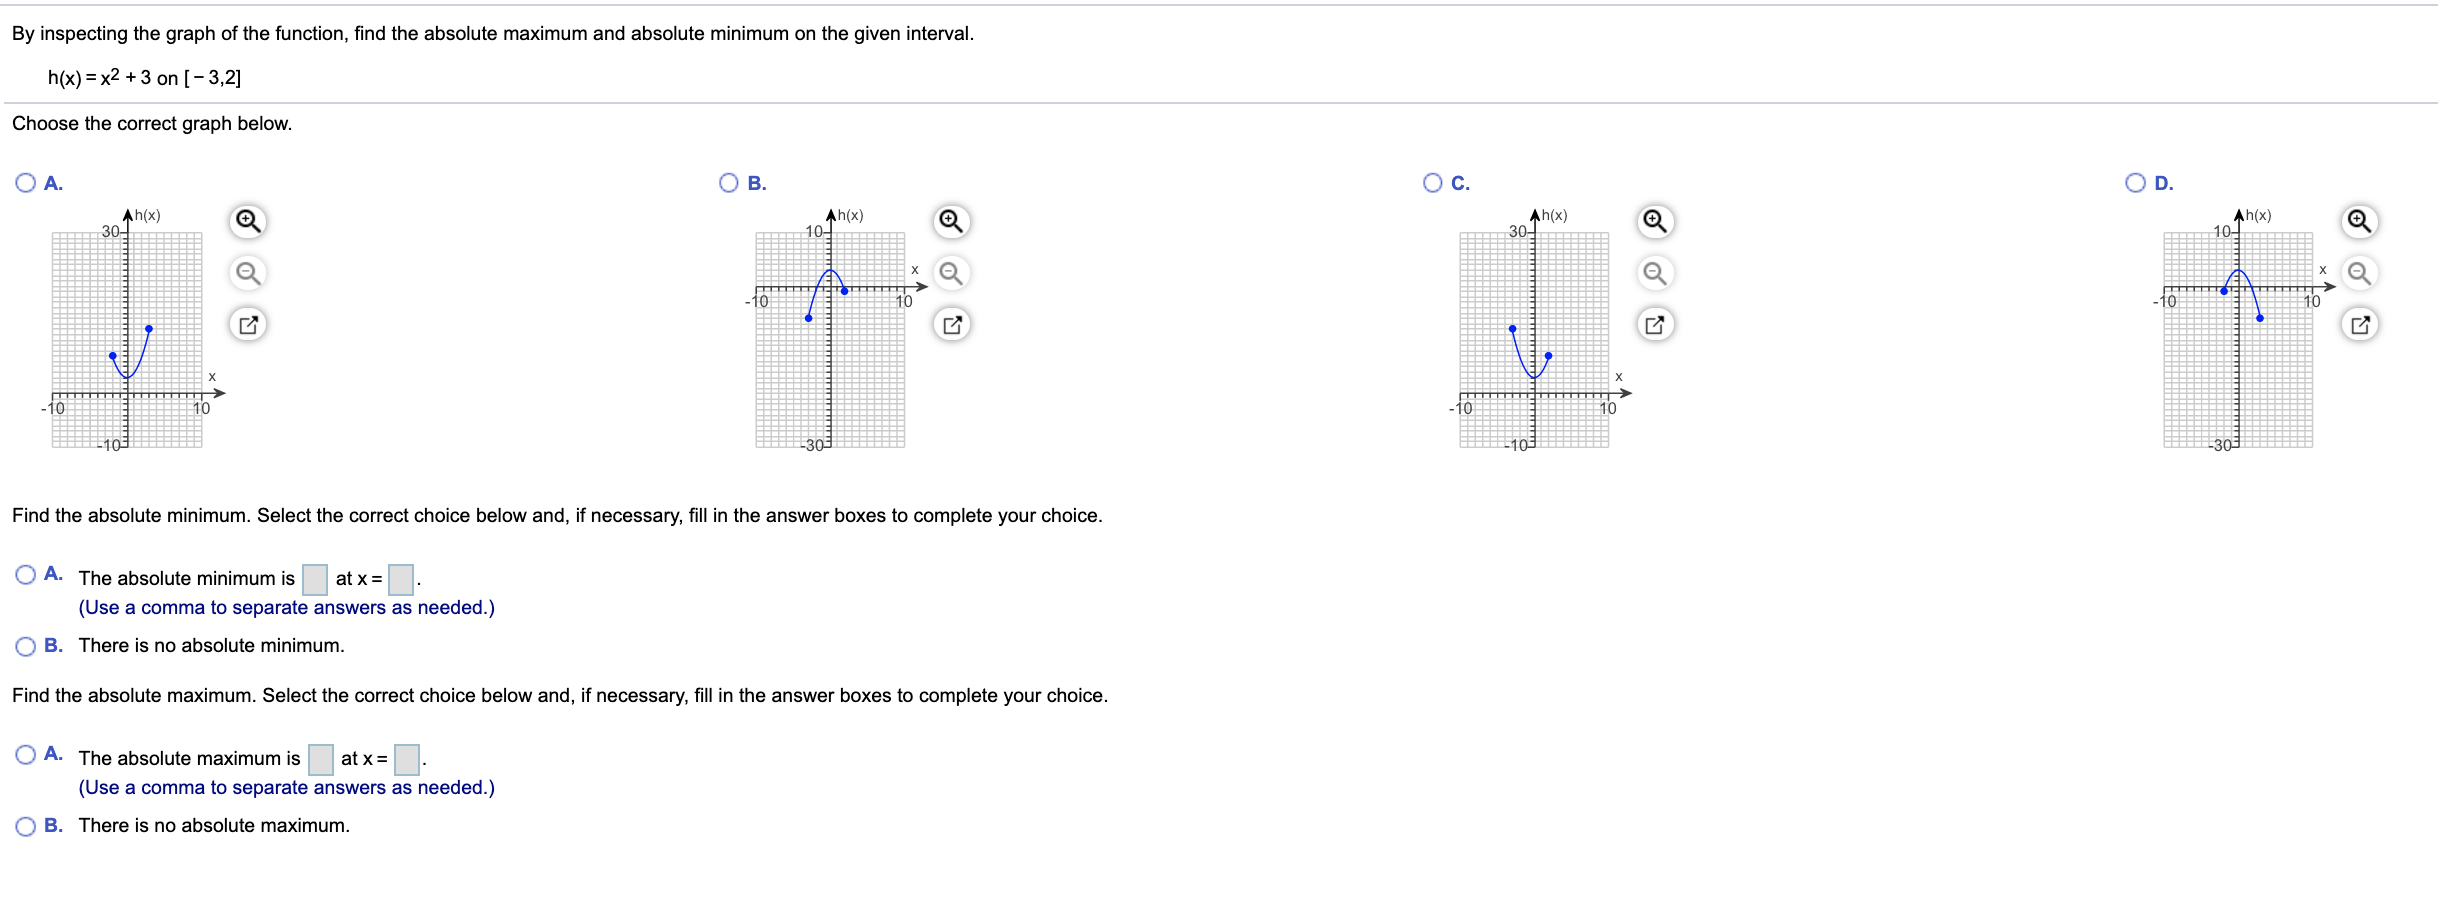This screenshot has width=2438, height=898.
Task: Zoom in on graph A
Action: pos(248,221)
